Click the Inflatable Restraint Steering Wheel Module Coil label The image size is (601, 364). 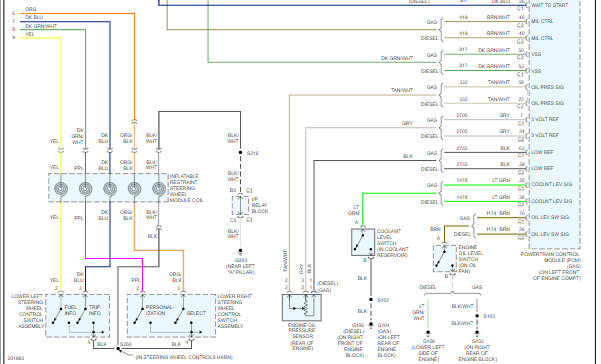186,188
